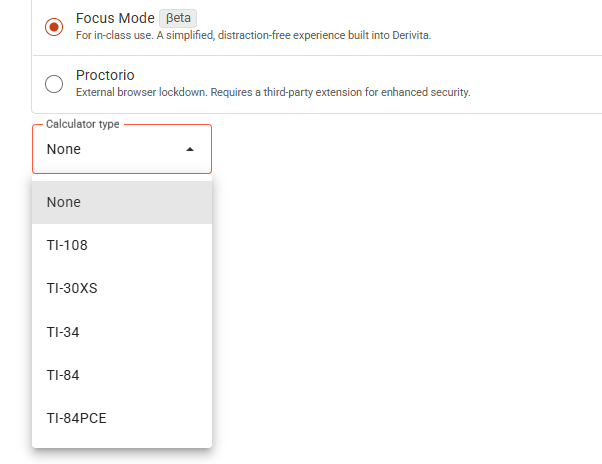Choose TI-84 calculator option

(x=122, y=375)
